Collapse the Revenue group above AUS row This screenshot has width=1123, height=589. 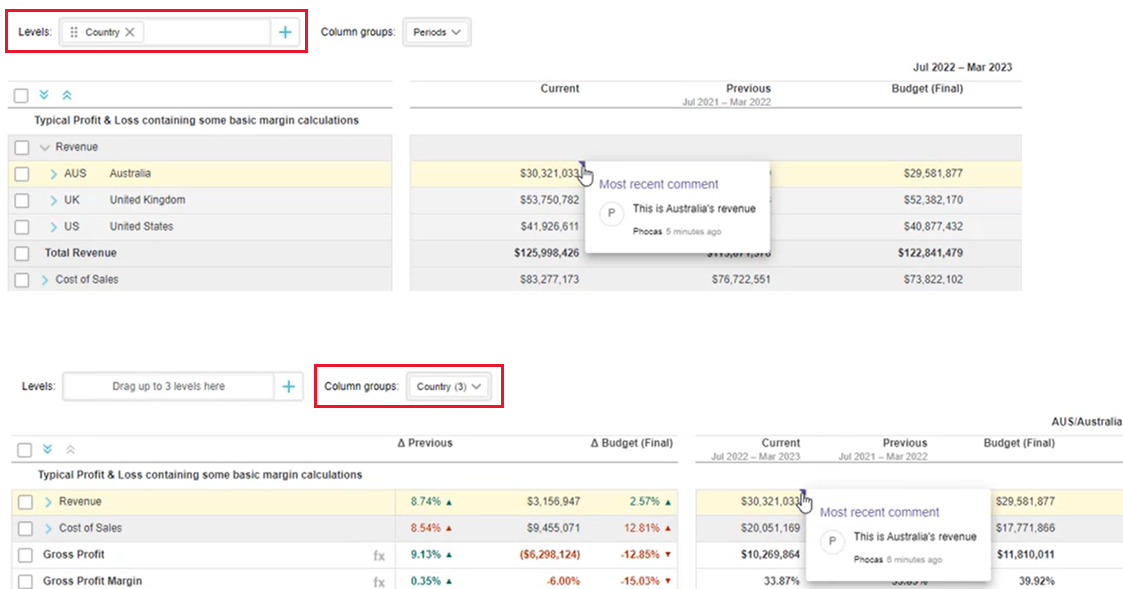click(x=44, y=147)
